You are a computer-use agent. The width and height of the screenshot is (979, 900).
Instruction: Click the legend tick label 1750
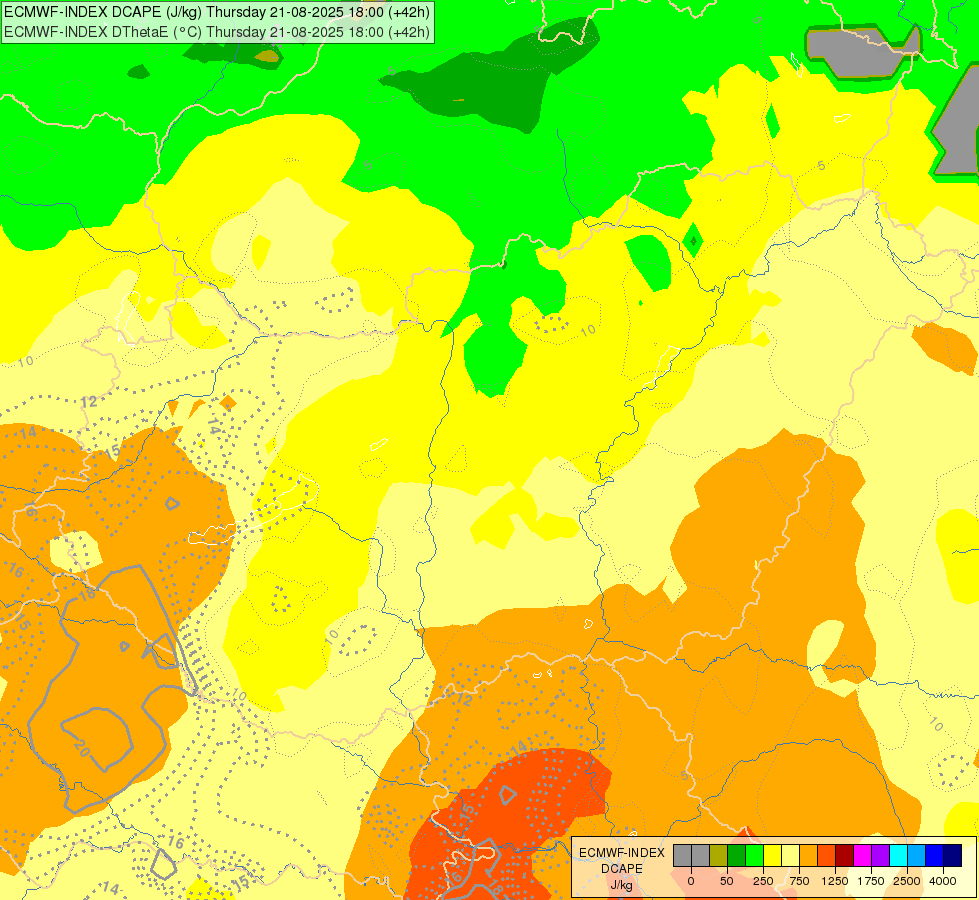click(871, 881)
